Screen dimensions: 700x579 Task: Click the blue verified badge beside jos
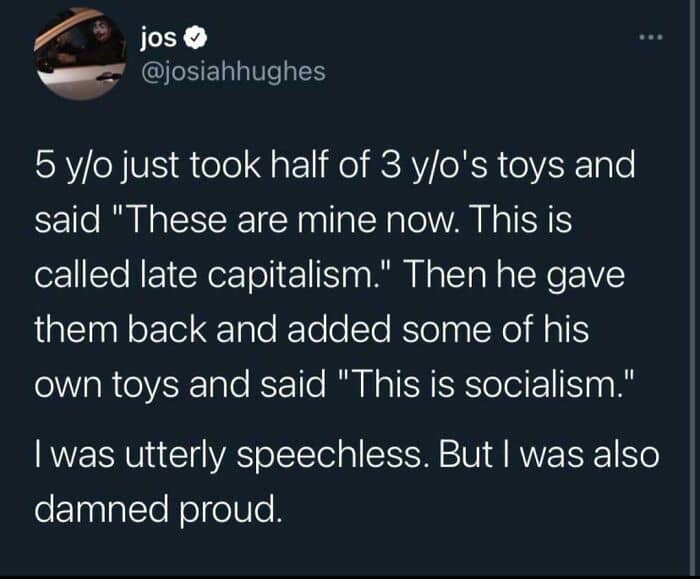[199, 41]
